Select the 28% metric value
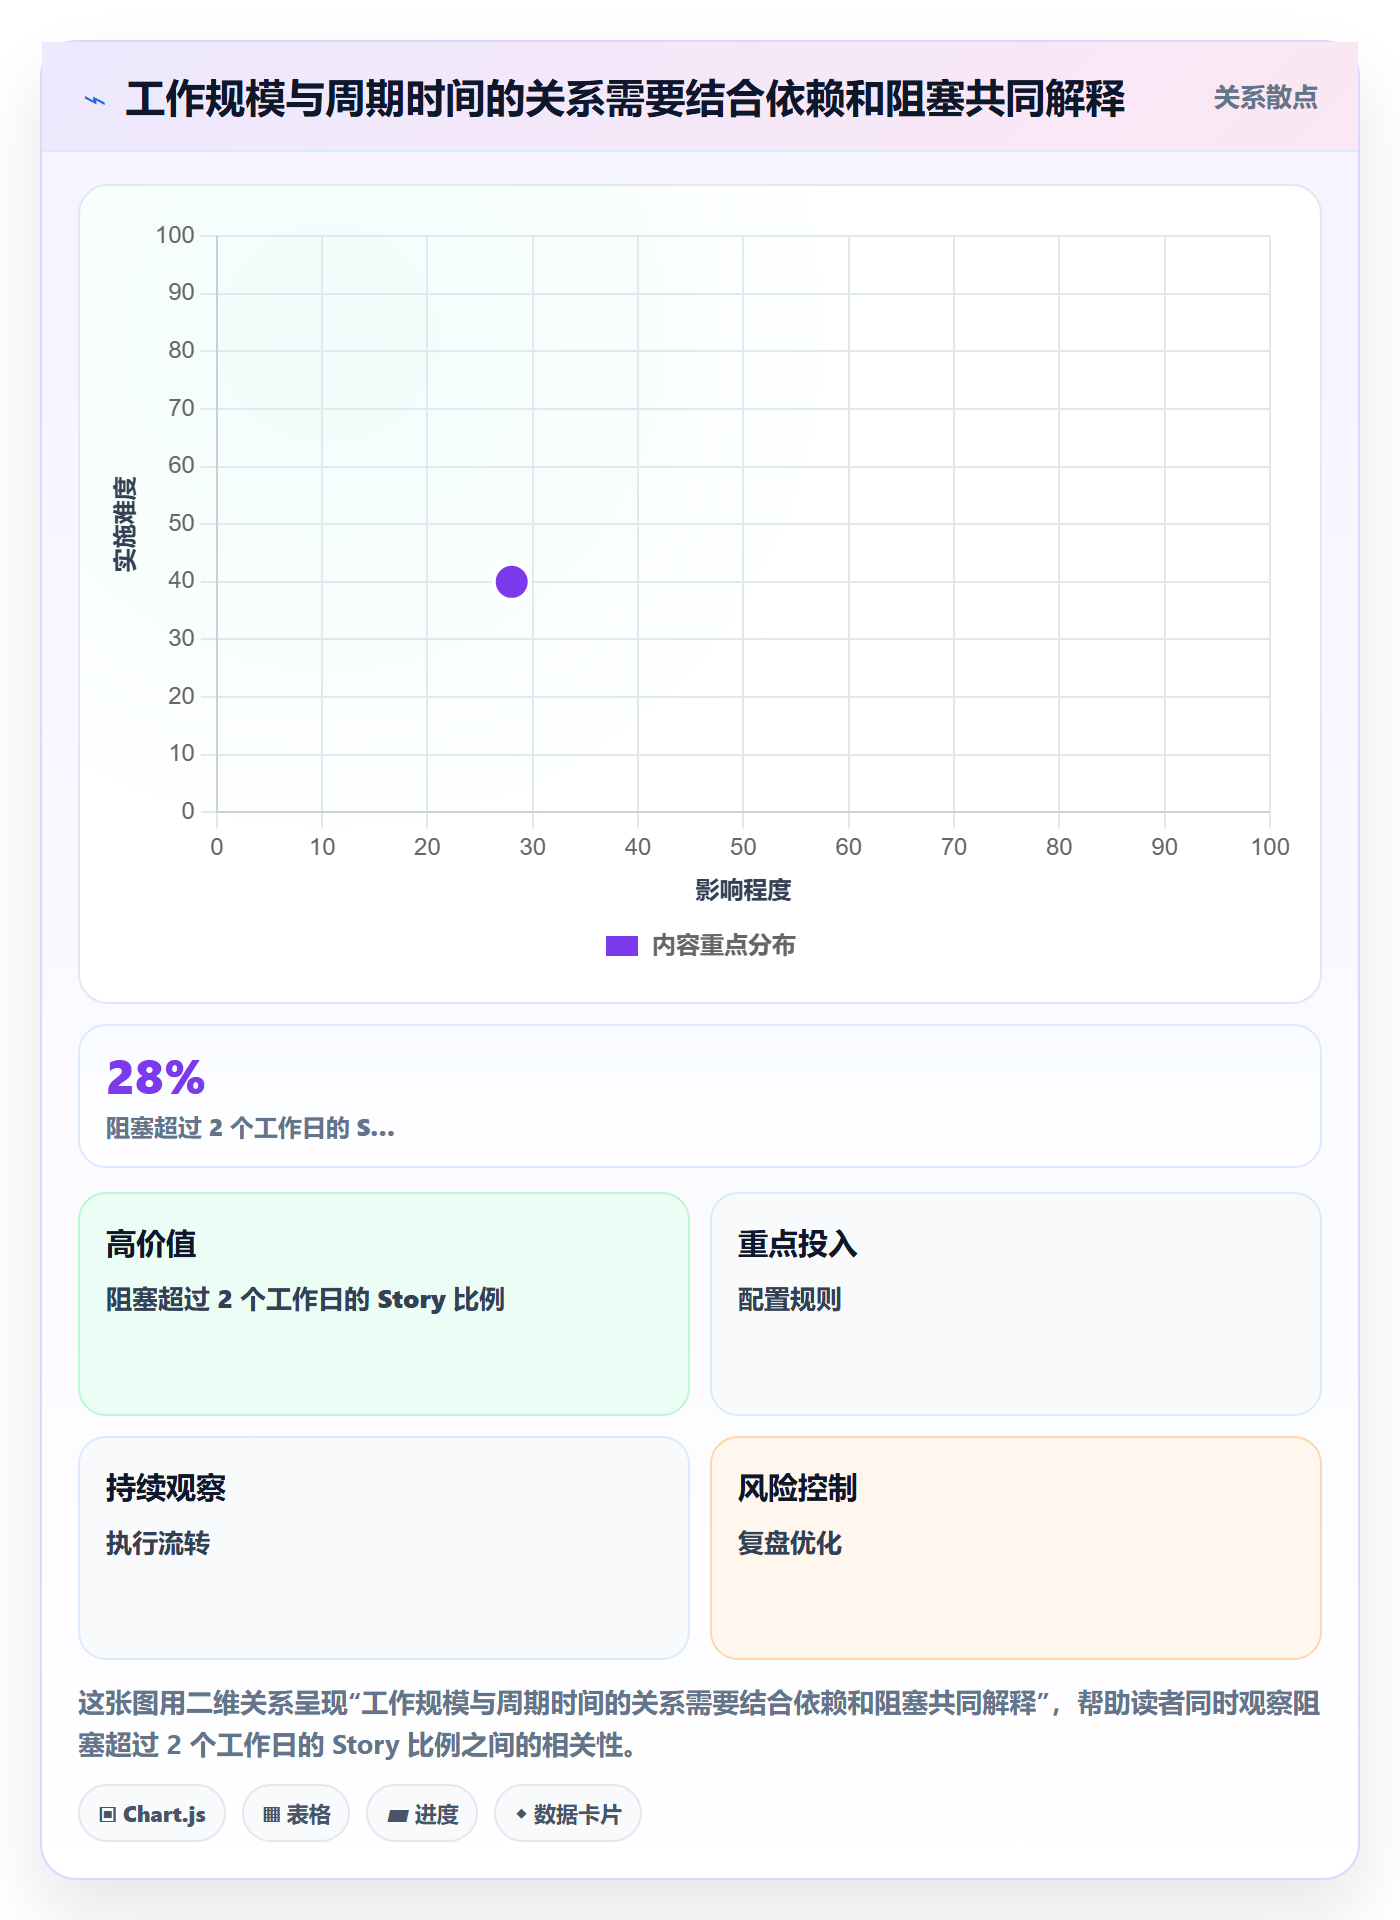The image size is (1400, 1920). pyautogui.click(x=156, y=1078)
